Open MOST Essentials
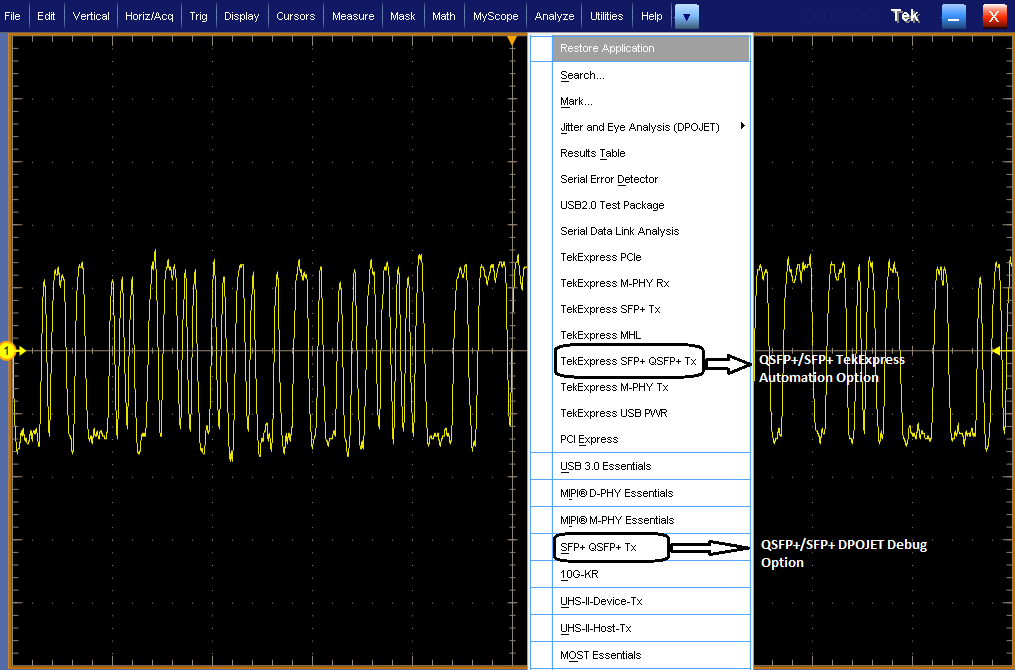Viewport: 1015px width, 670px height. pyautogui.click(x=600, y=655)
